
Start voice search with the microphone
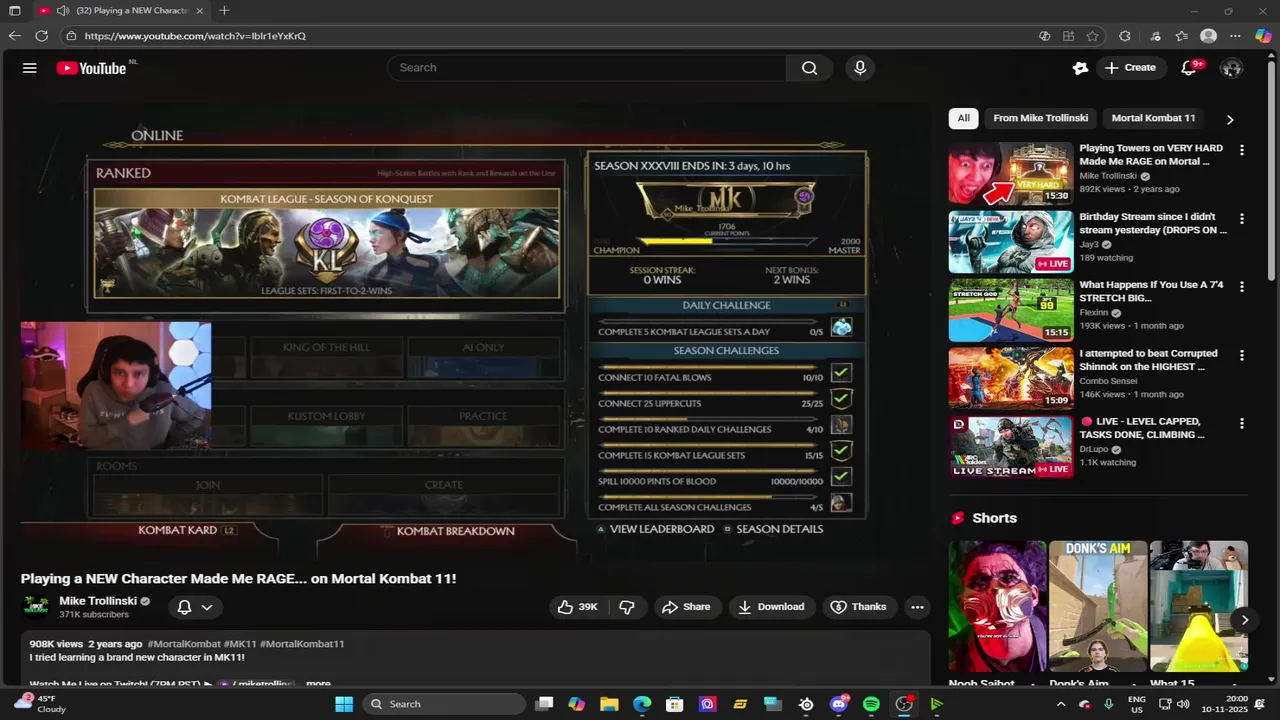(860, 68)
